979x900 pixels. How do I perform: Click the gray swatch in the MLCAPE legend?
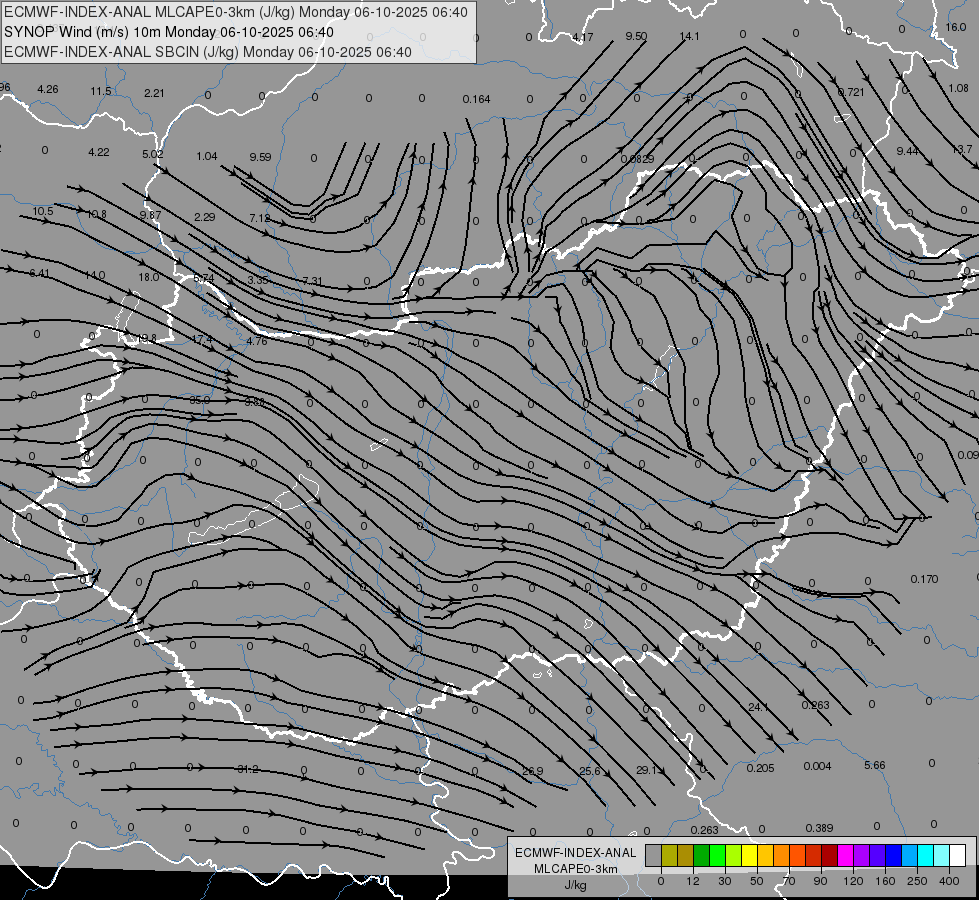pos(653,855)
